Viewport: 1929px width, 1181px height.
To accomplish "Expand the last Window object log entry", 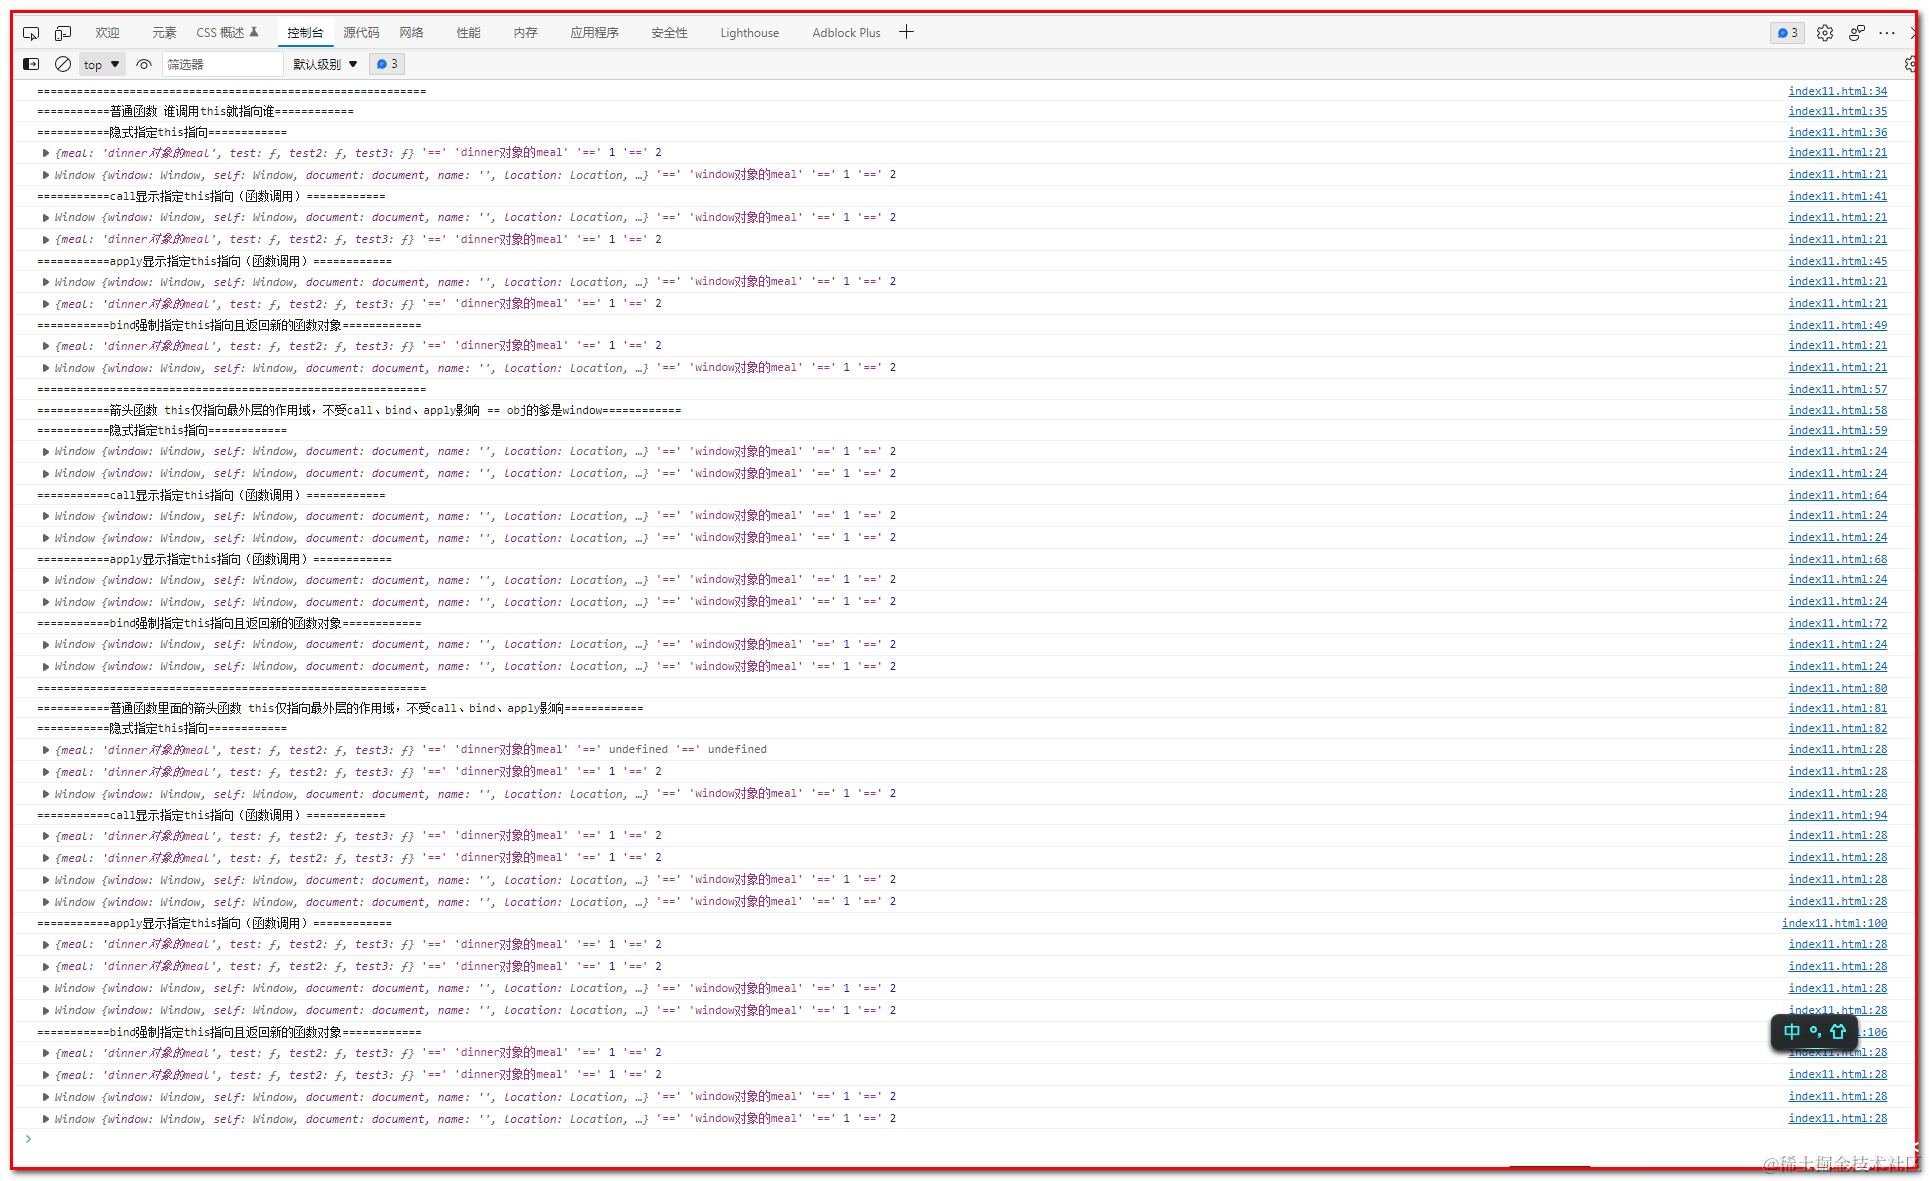I will [x=46, y=1119].
